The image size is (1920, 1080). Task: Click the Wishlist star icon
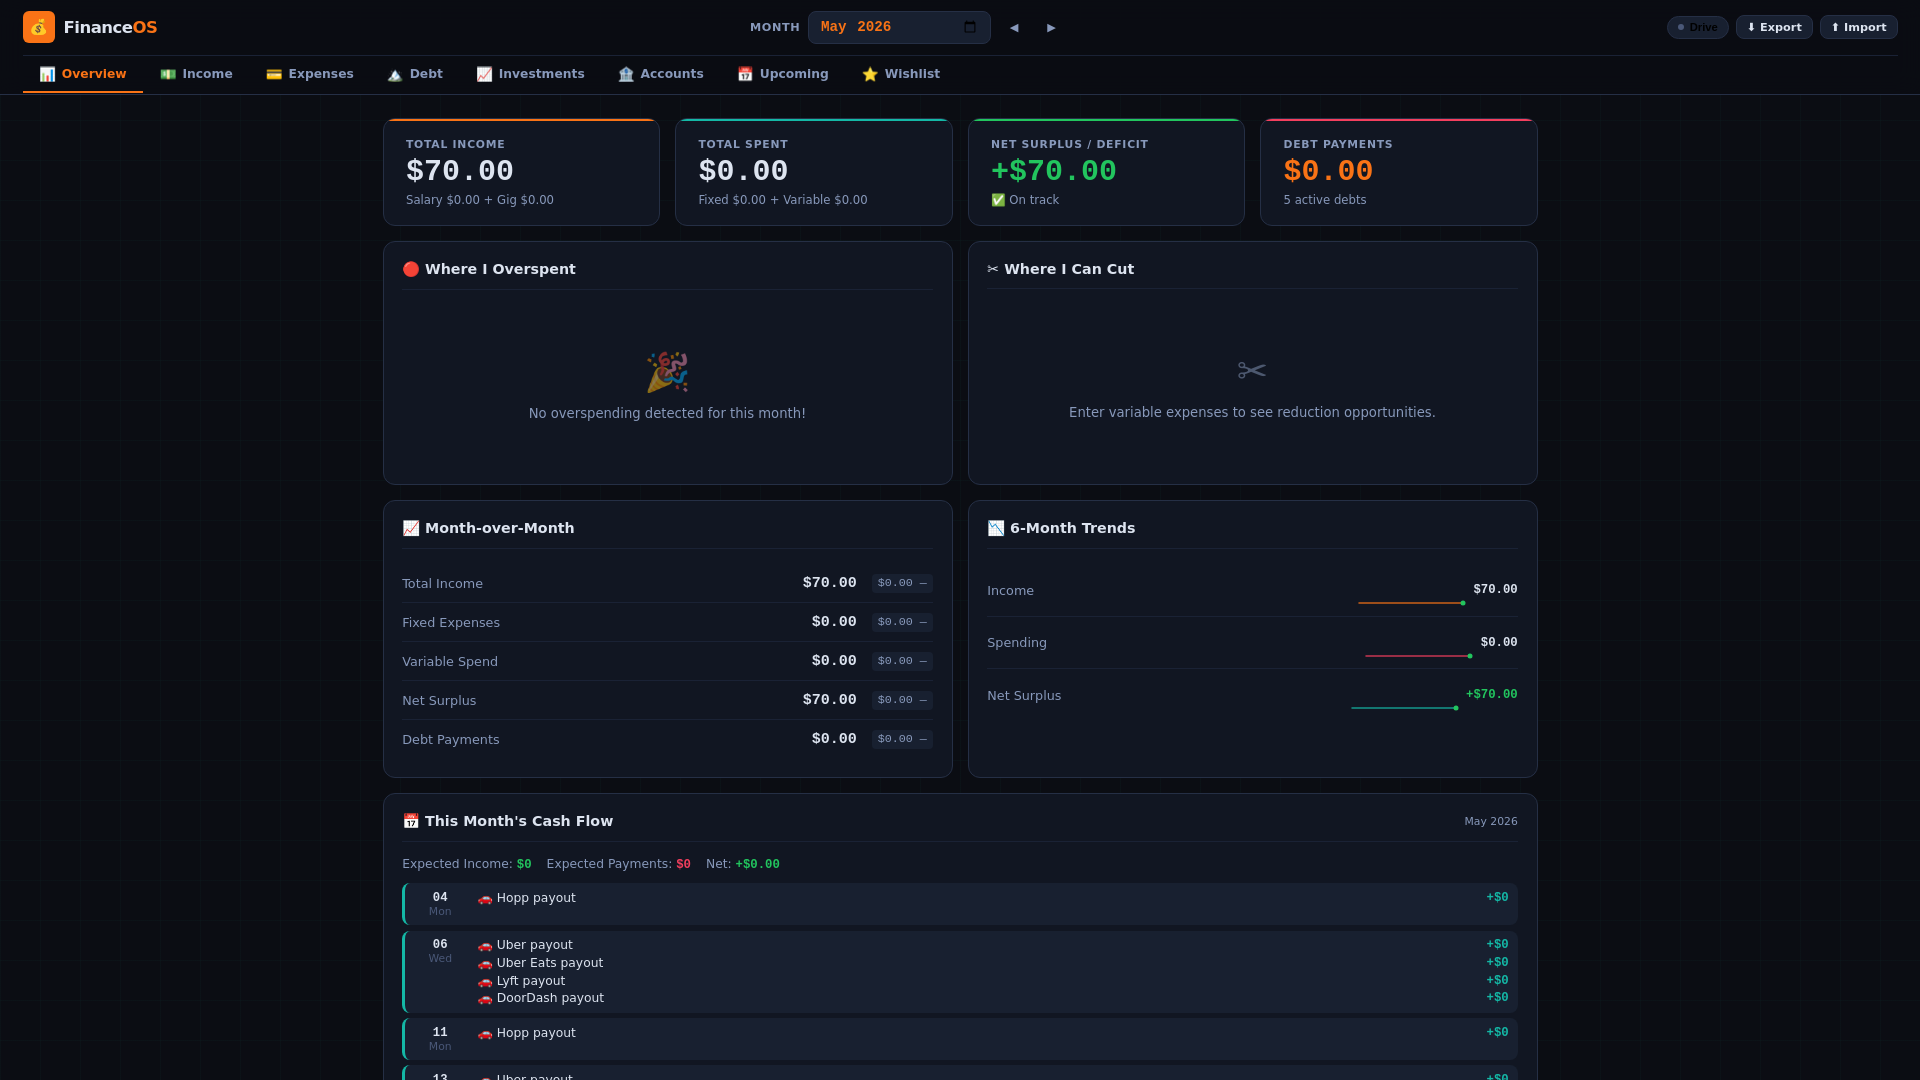pos(870,74)
